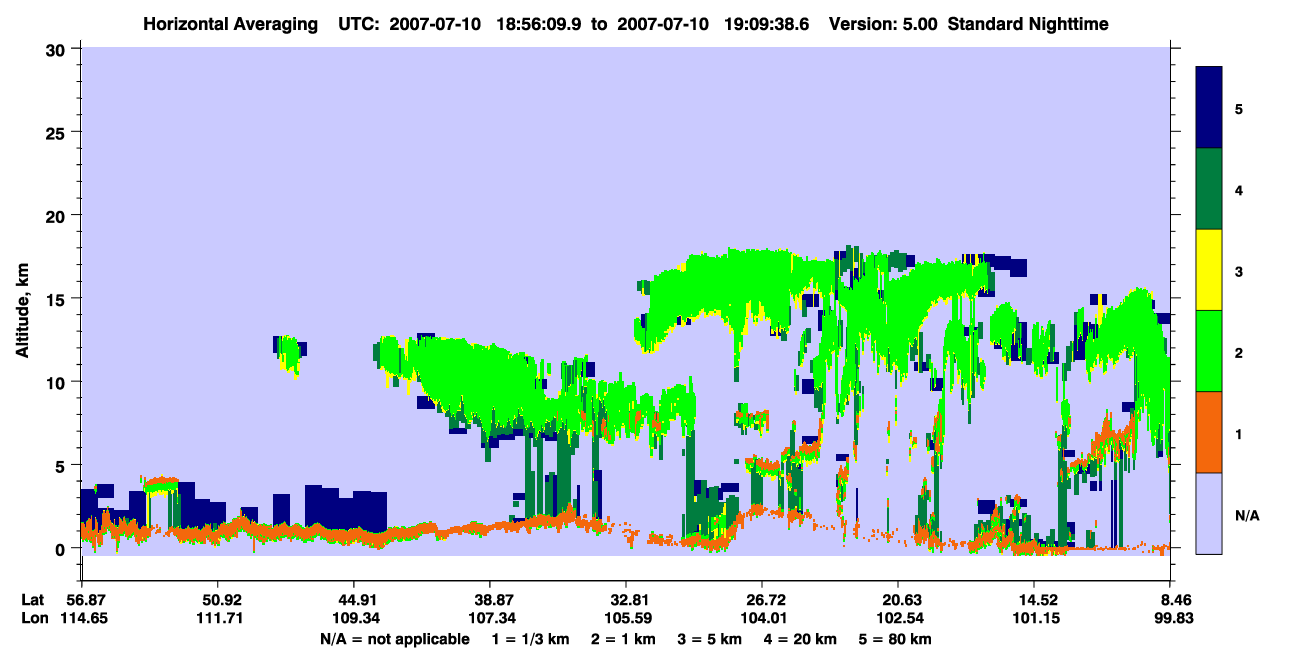The width and height of the screenshot is (1300, 667).
Task: Click longitude value 104.01
Action: click(x=762, y=618)
